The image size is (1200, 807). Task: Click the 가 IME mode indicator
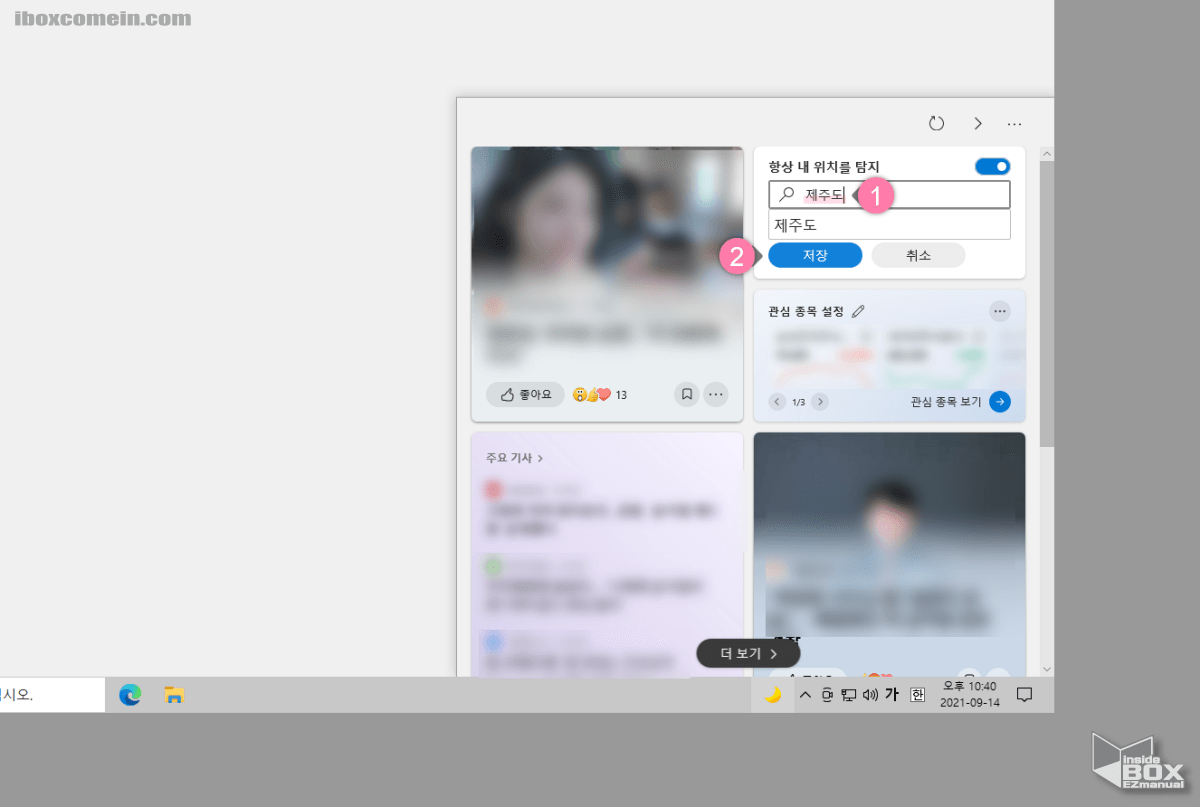[x=892, y=694]
